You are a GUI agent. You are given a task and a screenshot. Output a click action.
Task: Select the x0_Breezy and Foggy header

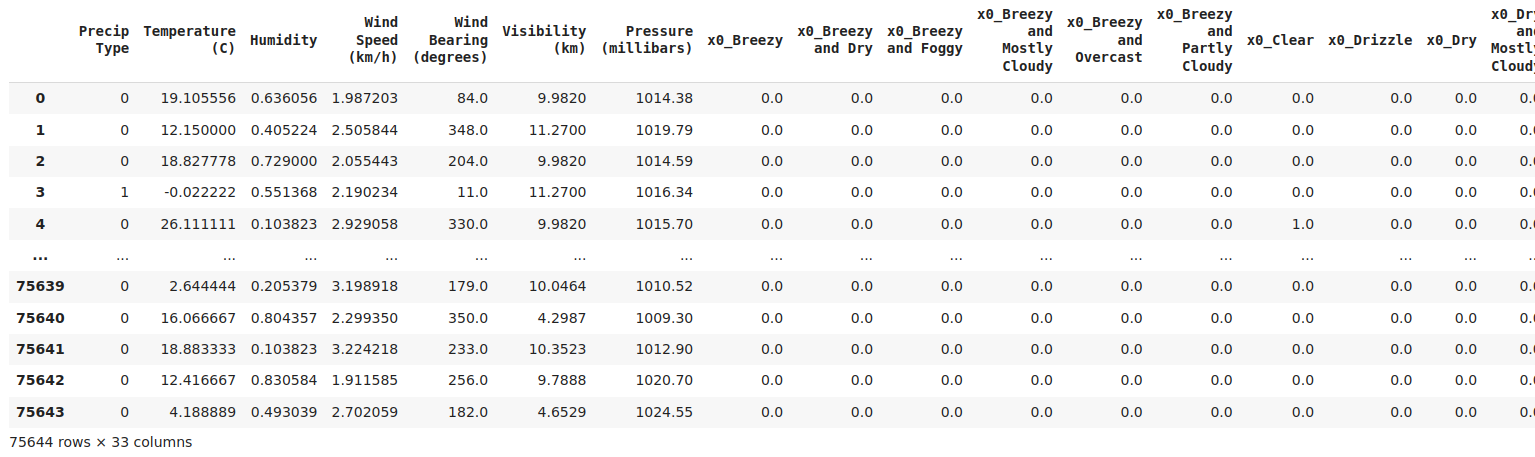(925, 40)
